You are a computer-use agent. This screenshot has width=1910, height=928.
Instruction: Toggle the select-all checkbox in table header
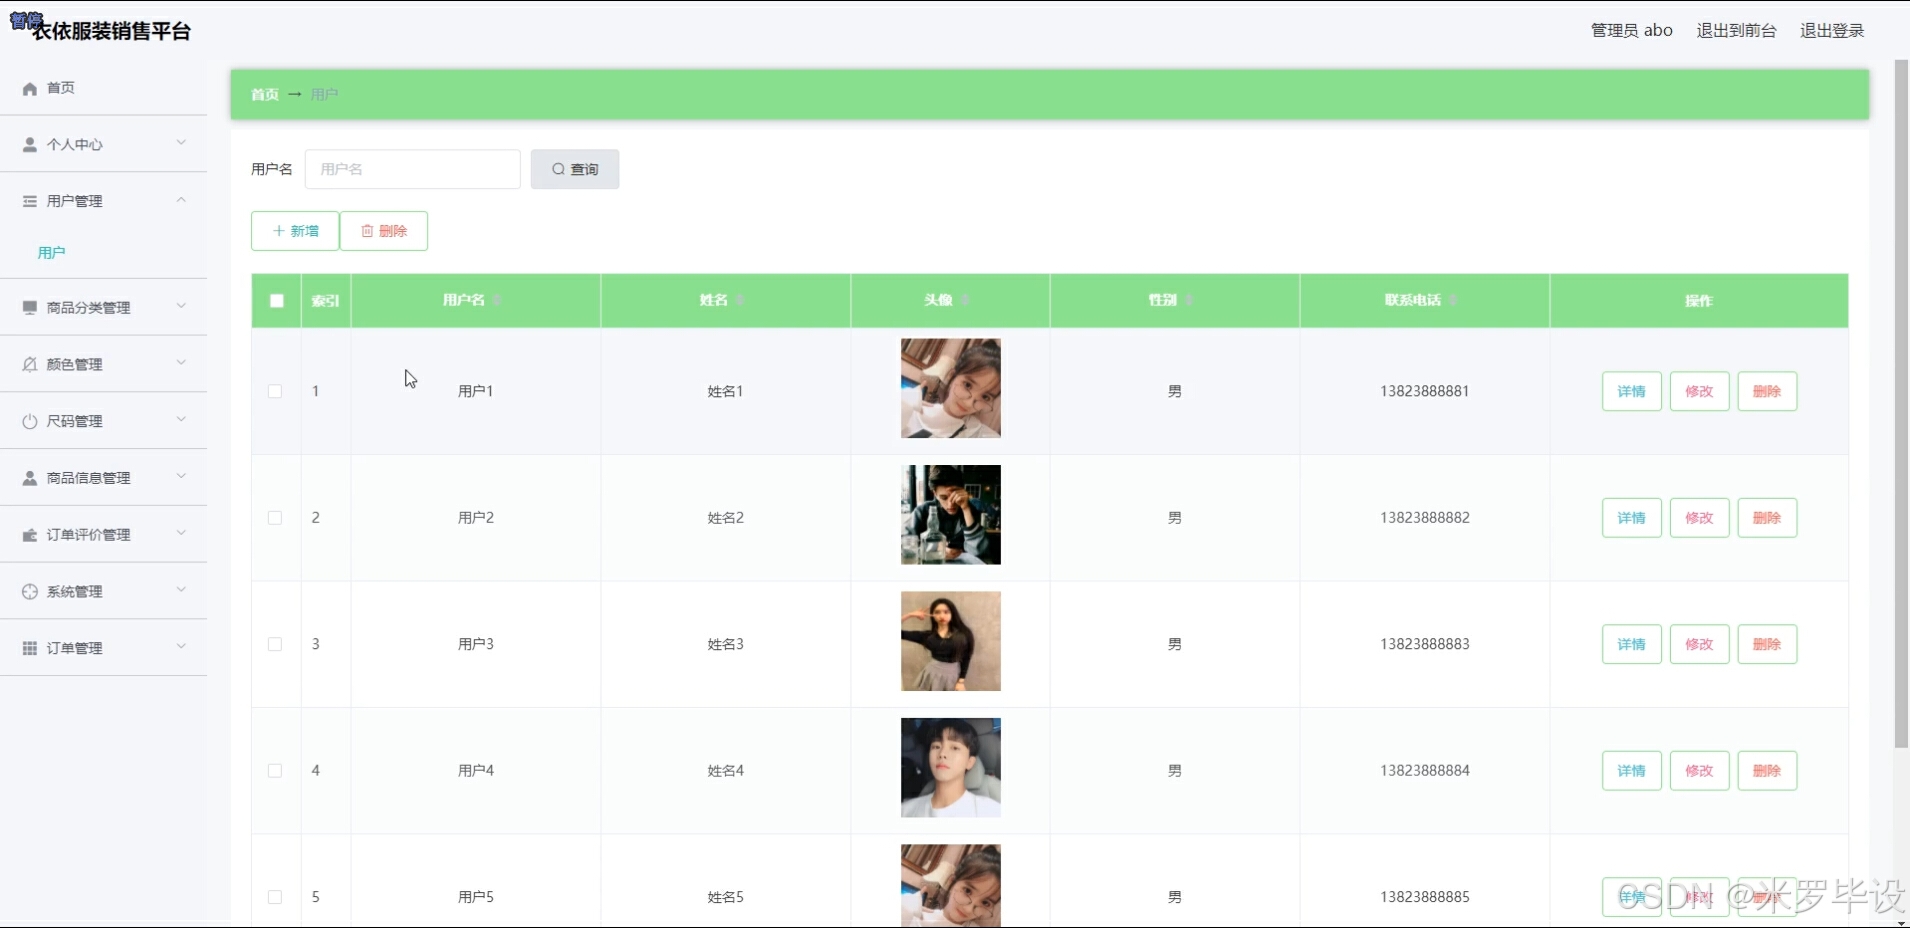[277, 301]
